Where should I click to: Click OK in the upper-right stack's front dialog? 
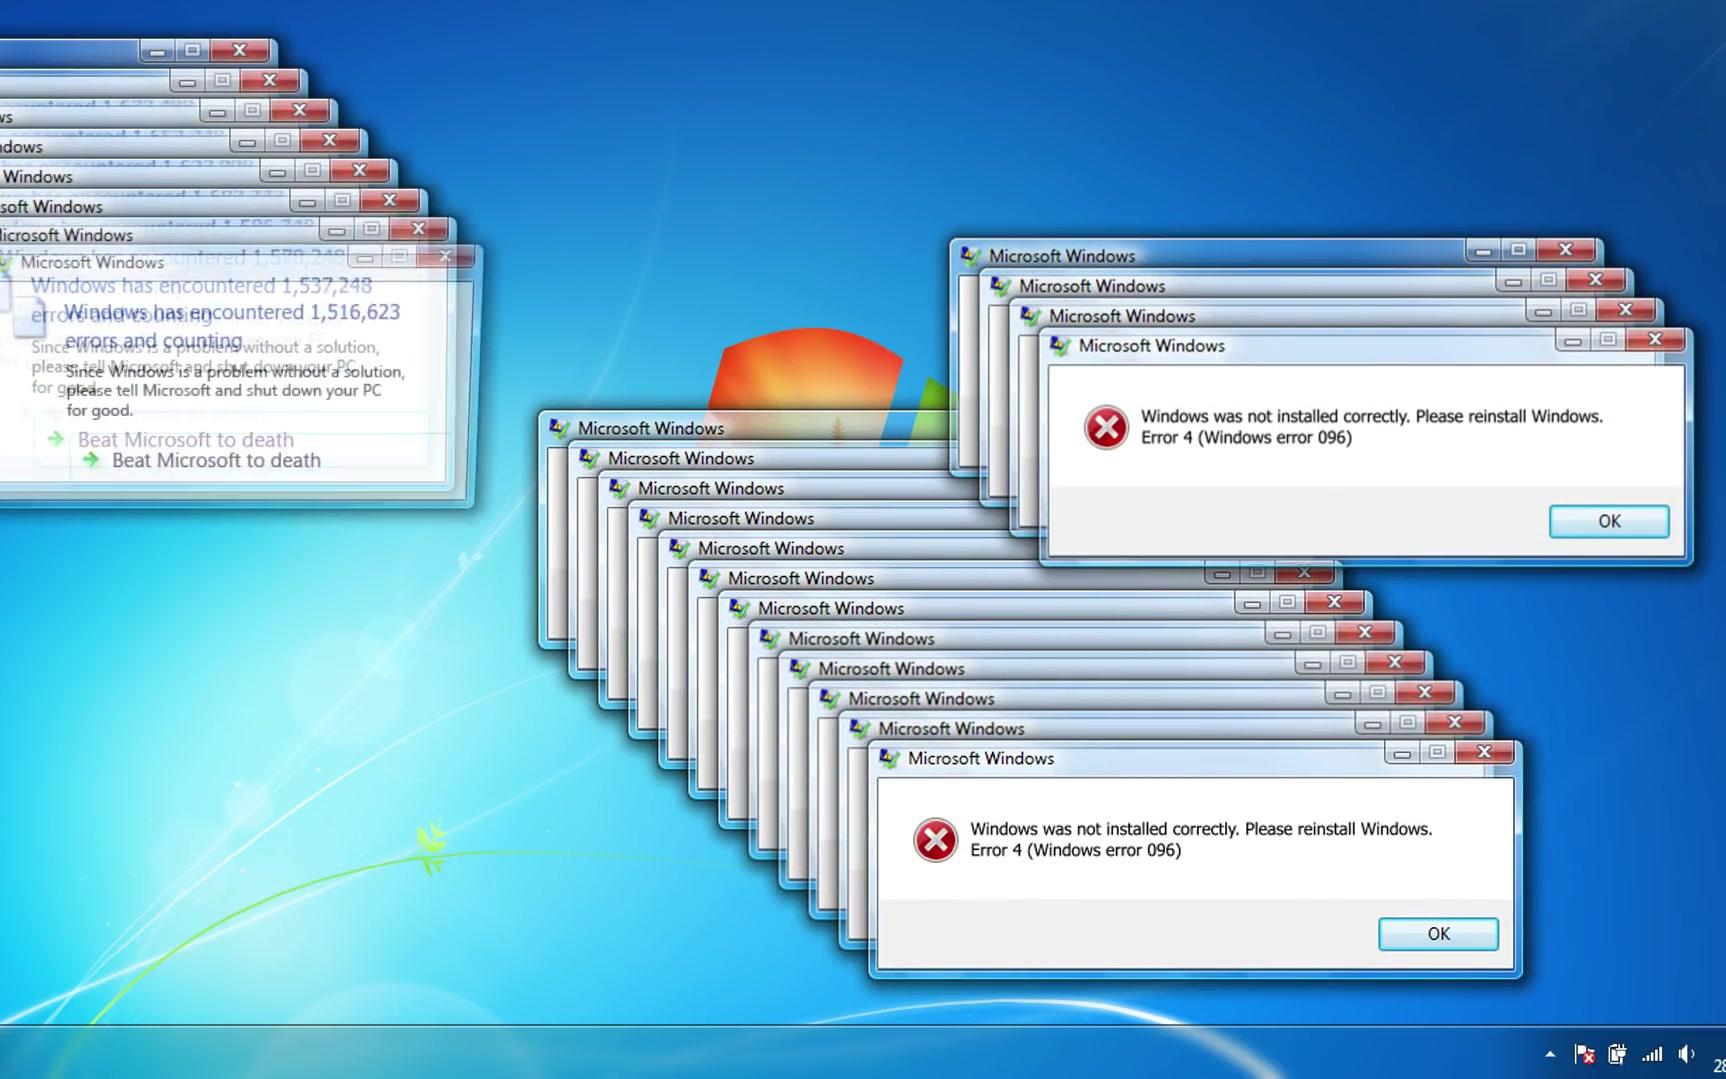[x=1609, y=521]
